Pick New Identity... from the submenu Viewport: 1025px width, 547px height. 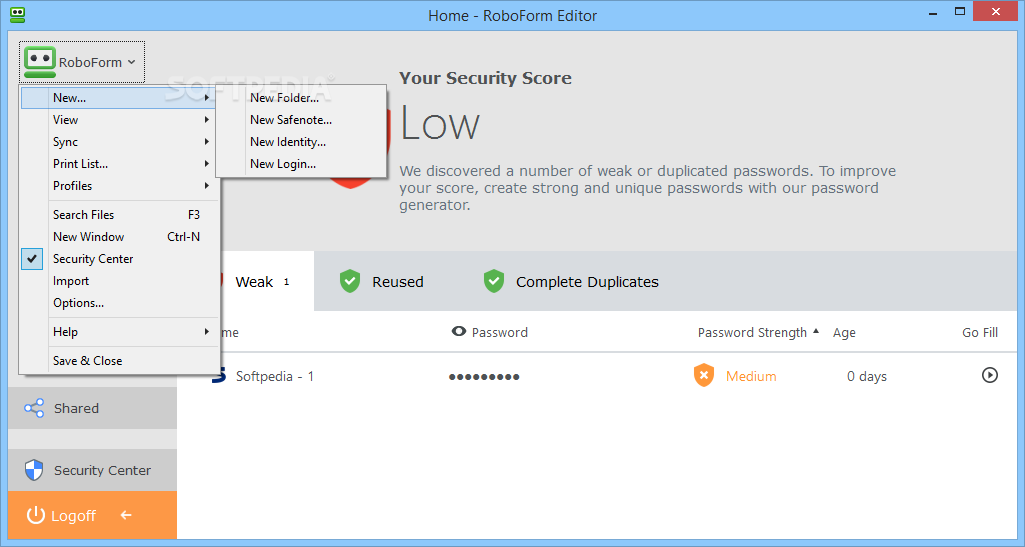tap(301, 142)
